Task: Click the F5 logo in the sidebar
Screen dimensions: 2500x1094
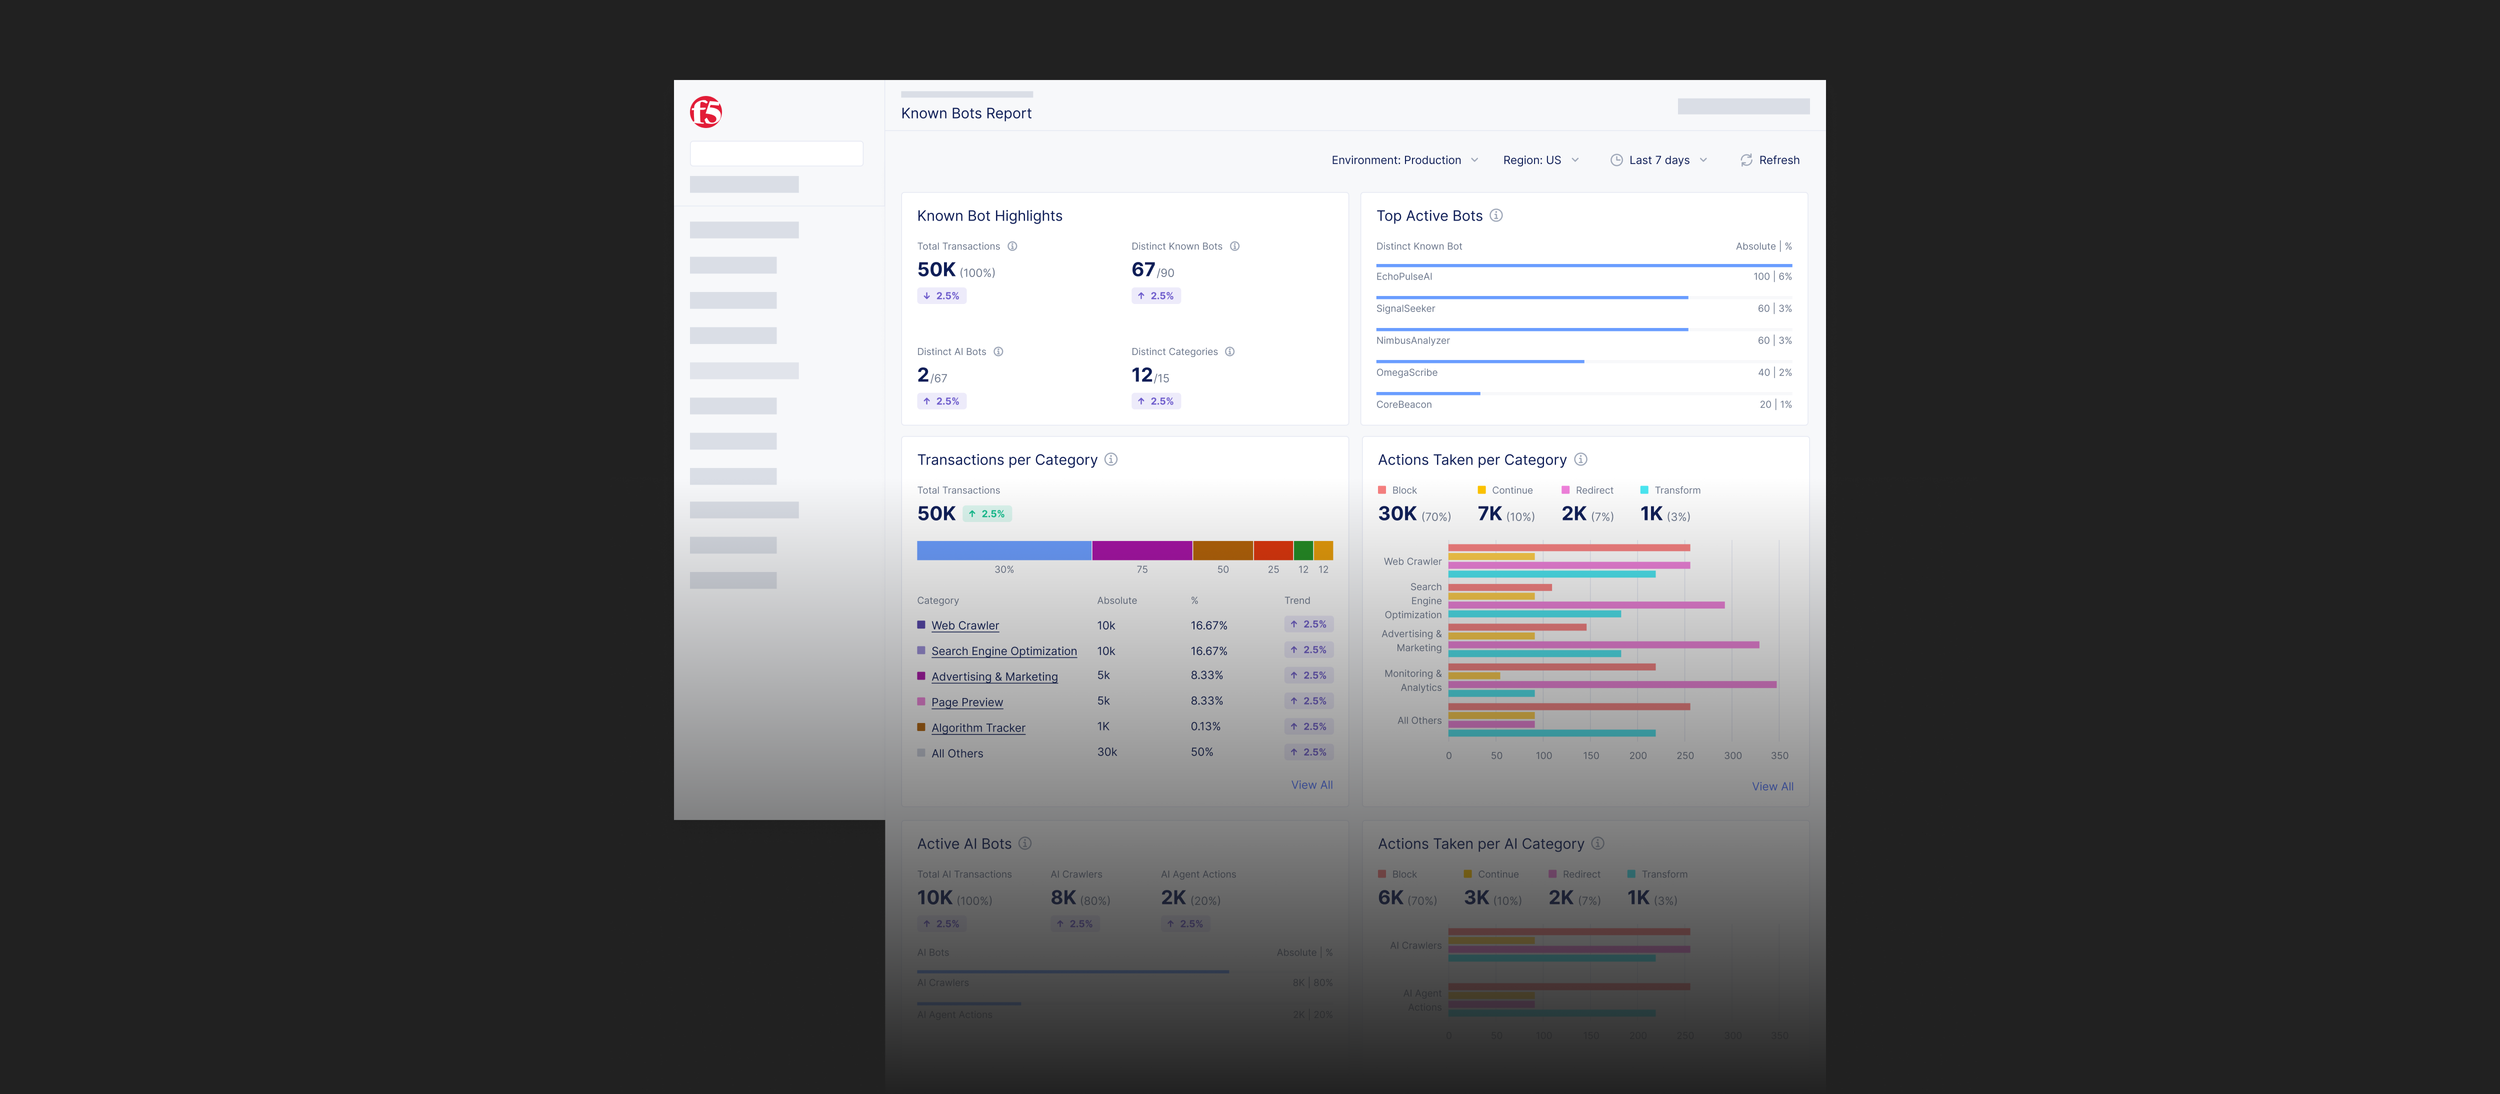Action: [706, 112]
